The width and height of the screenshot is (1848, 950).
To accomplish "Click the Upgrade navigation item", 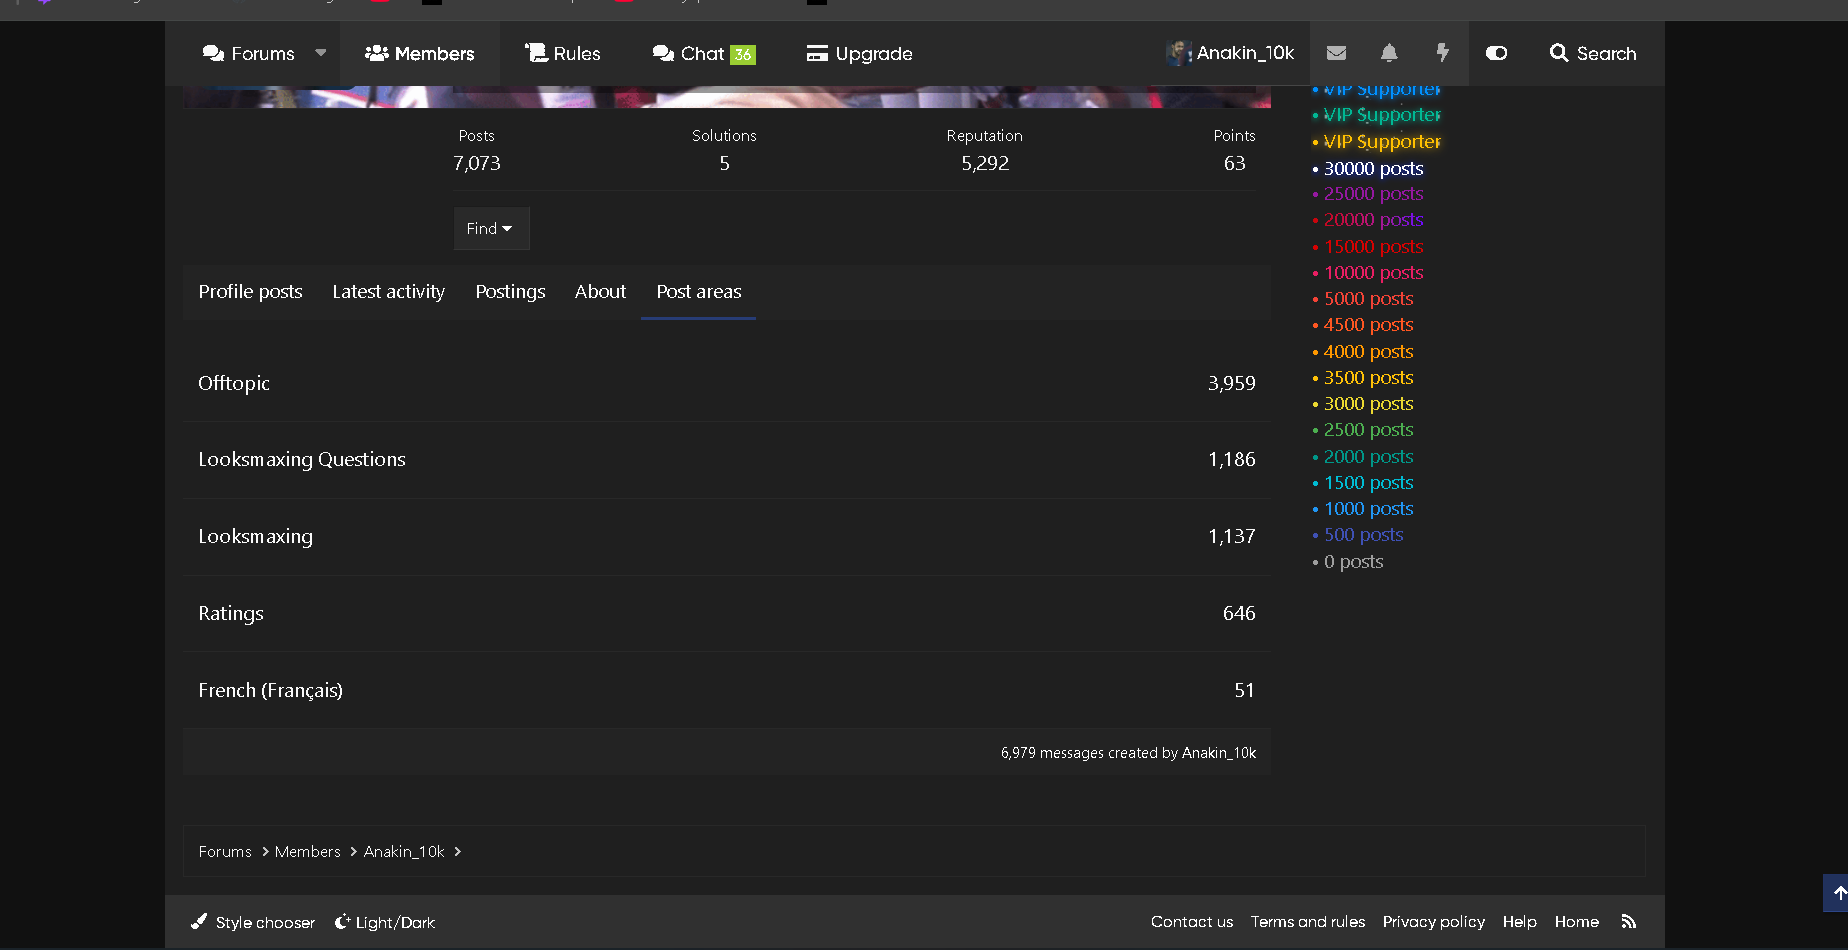I will point(860,53).
